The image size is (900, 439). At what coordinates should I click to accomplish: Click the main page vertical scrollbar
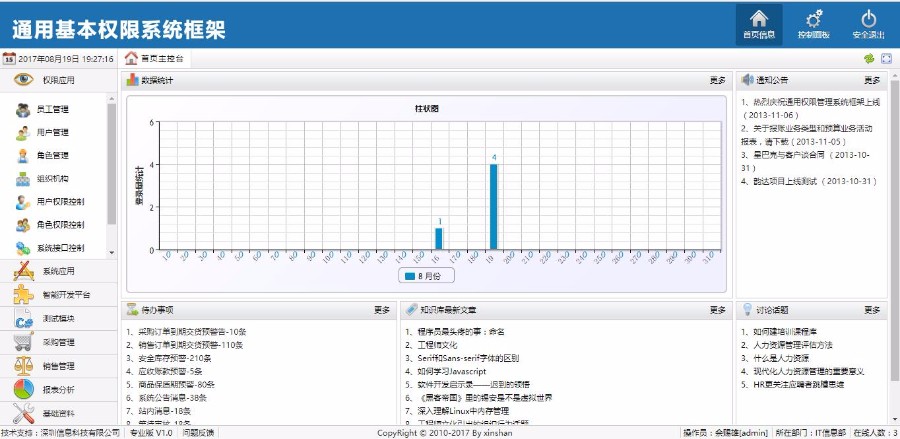click(x=894, y=230)
